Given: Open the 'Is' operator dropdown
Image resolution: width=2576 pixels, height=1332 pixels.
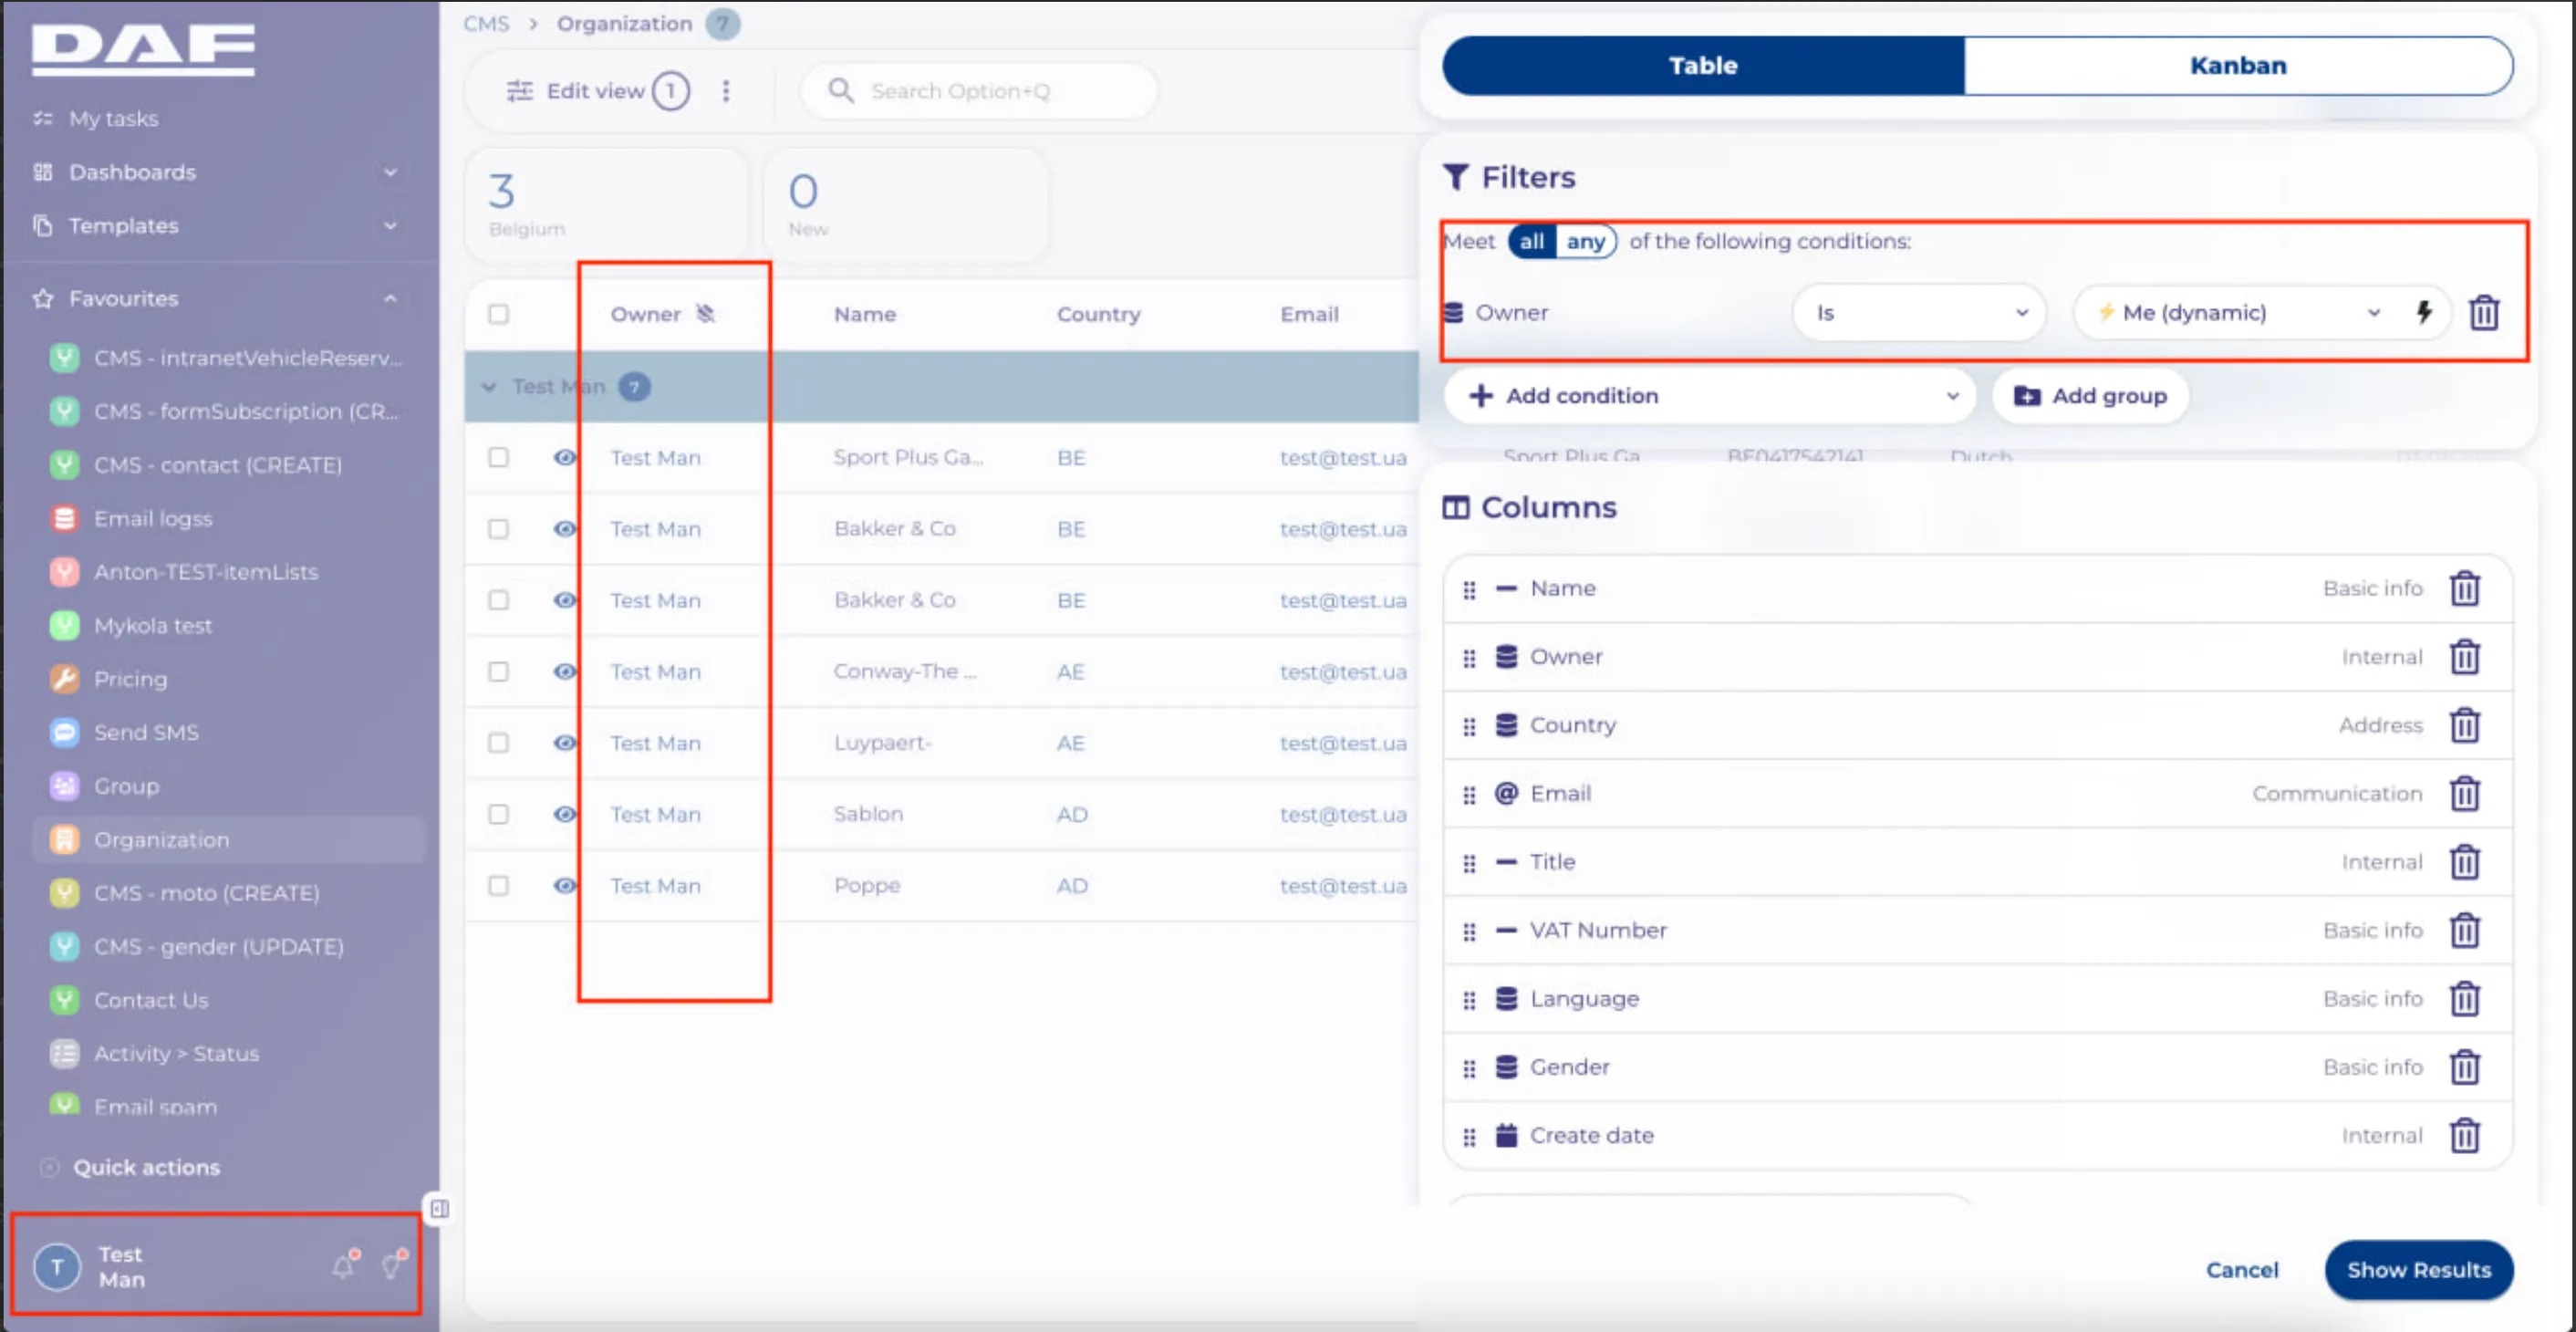Looking at the screenshot, I should (1919, 313).
